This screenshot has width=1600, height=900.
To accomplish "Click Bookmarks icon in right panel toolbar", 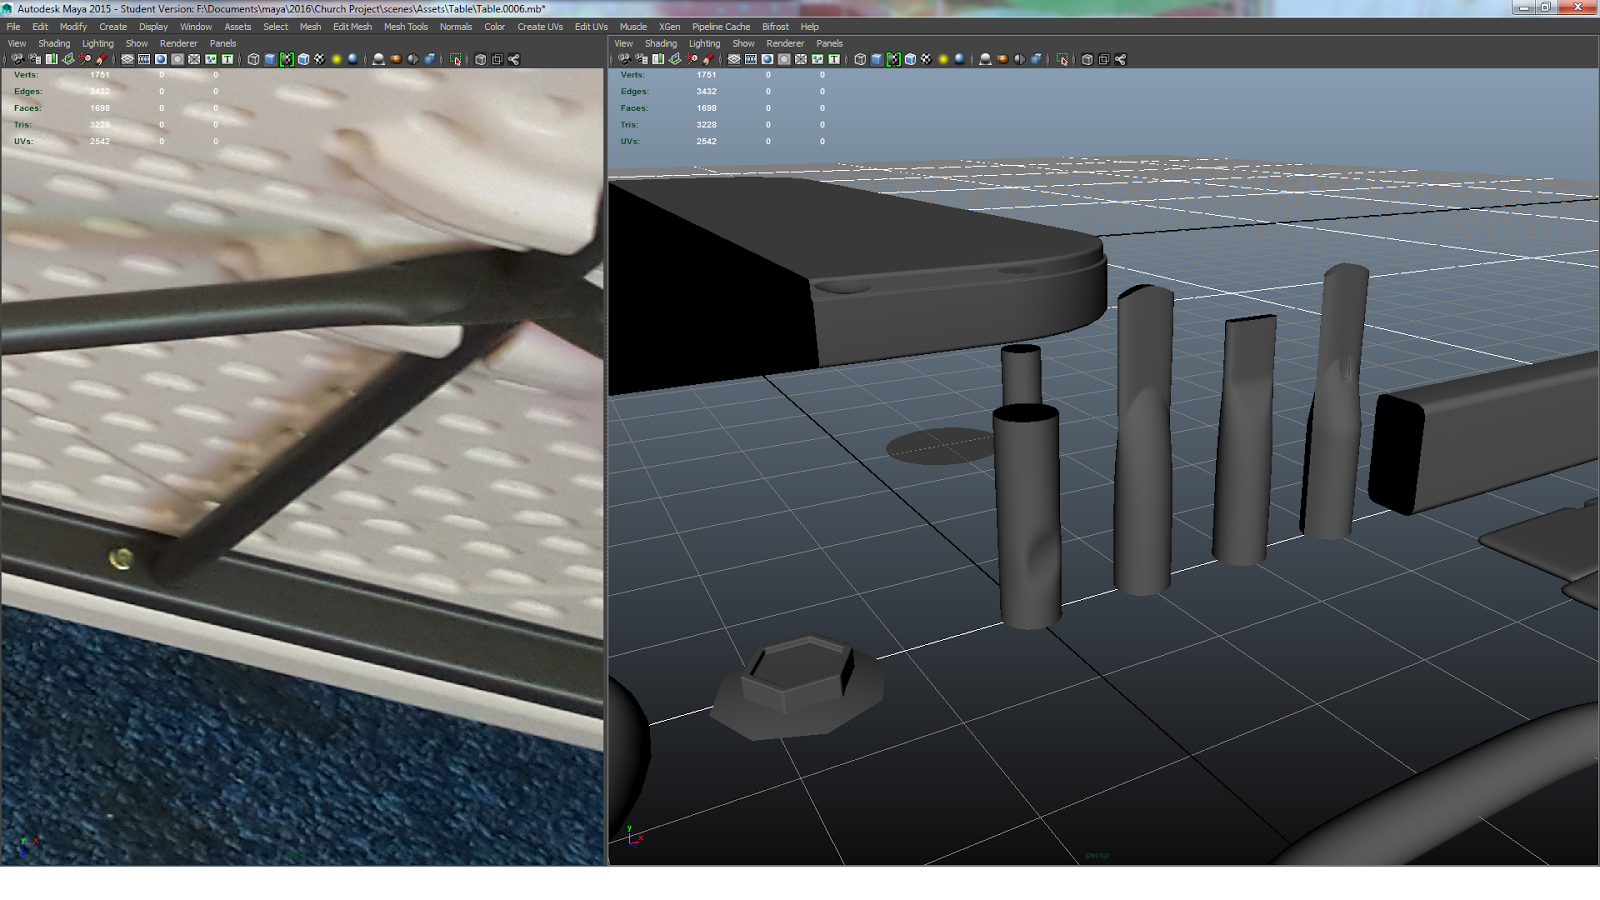I will [658, 59].
